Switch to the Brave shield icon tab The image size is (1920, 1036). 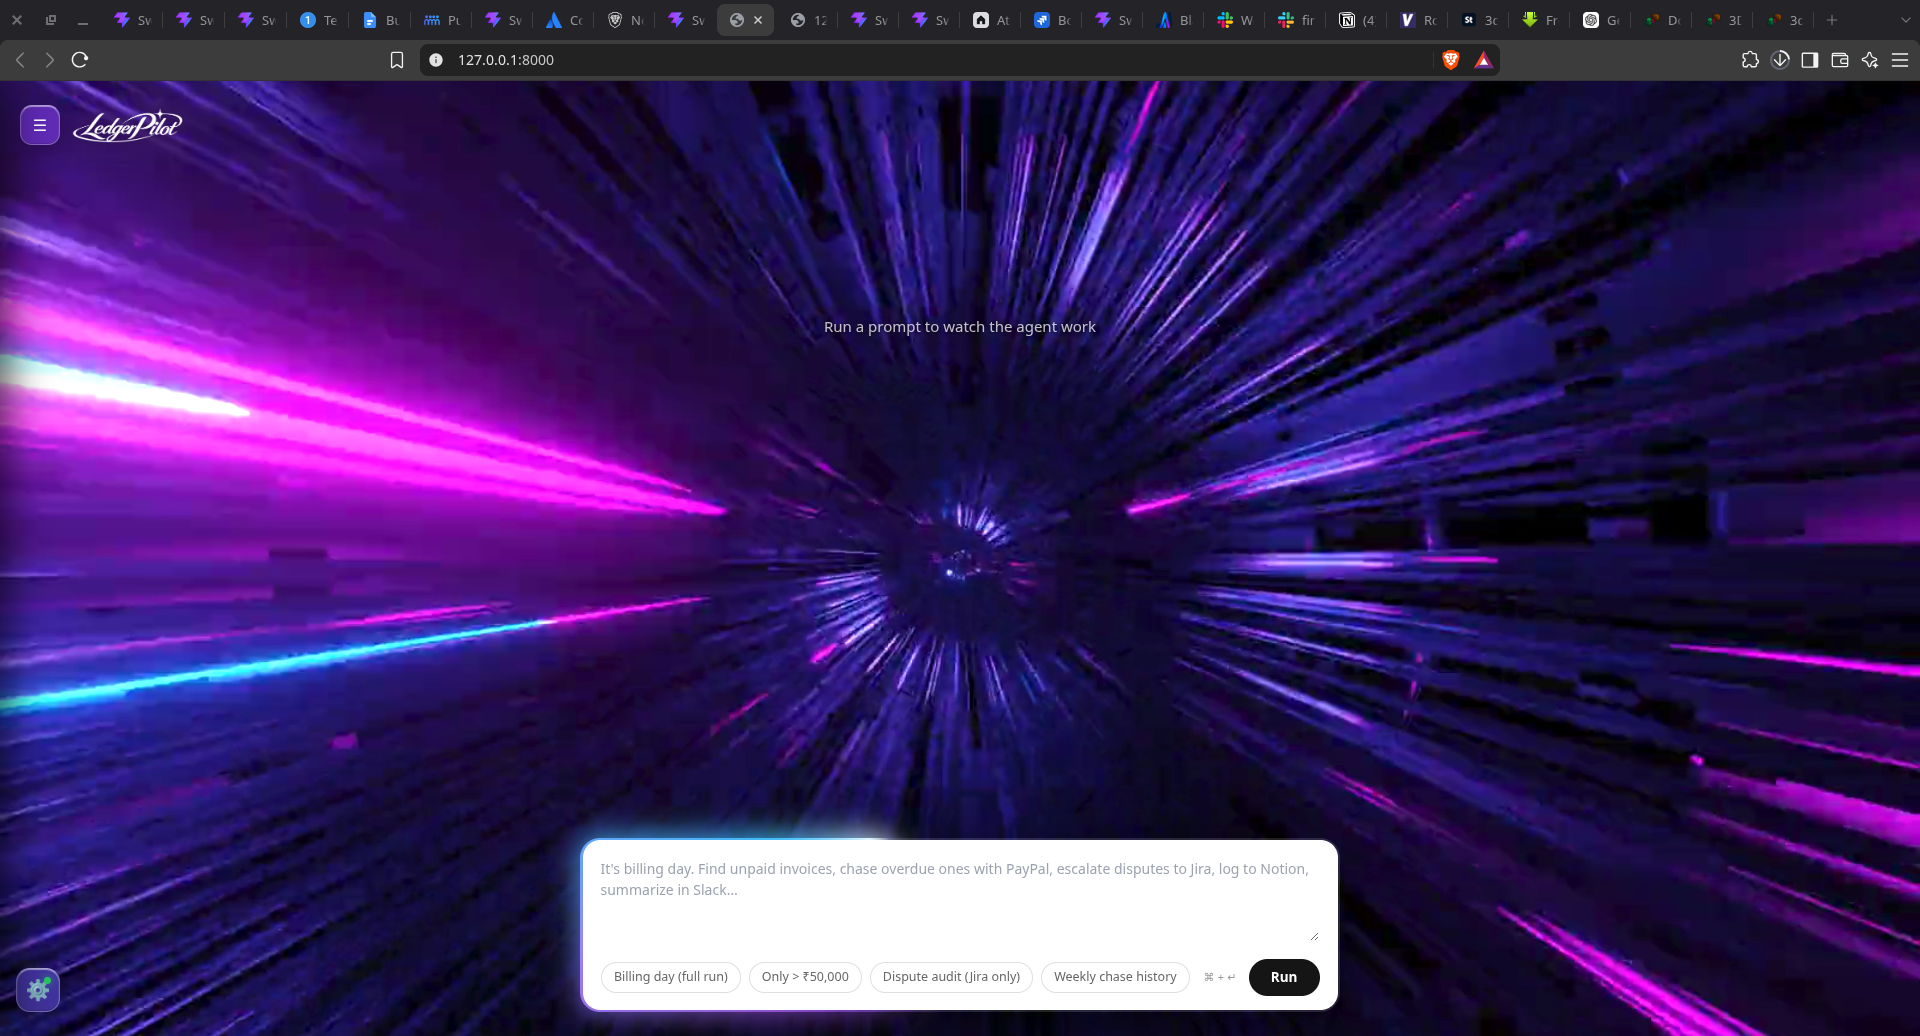[625, 20]
